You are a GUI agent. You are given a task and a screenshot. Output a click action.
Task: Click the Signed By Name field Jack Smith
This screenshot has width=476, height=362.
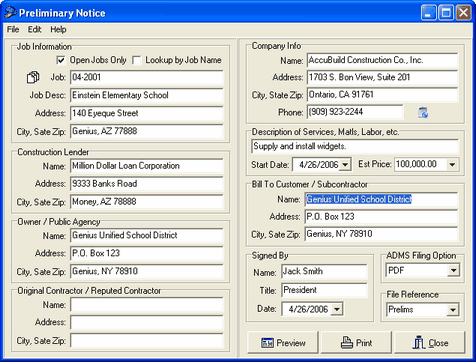324,271
